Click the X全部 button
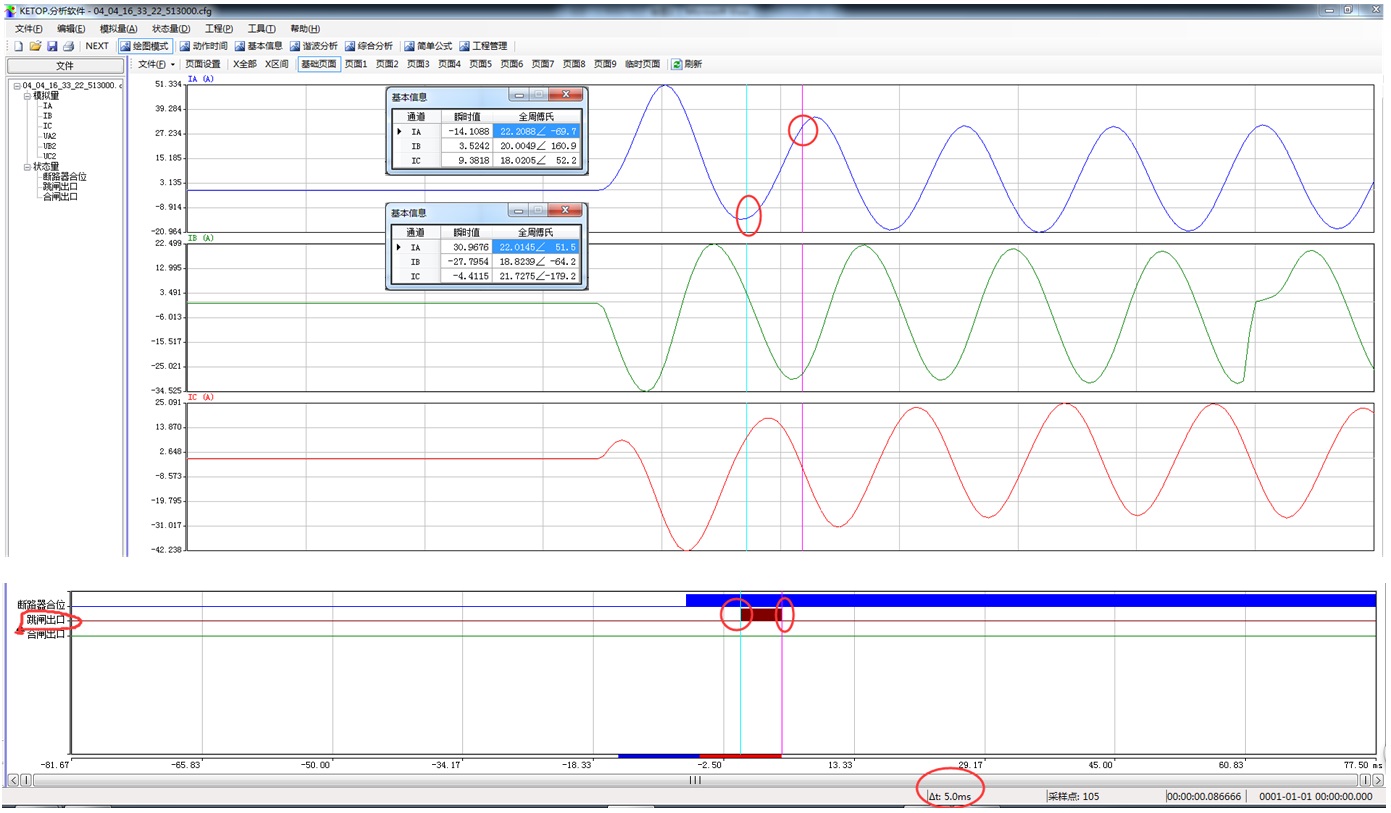 [x=244, y=64]
